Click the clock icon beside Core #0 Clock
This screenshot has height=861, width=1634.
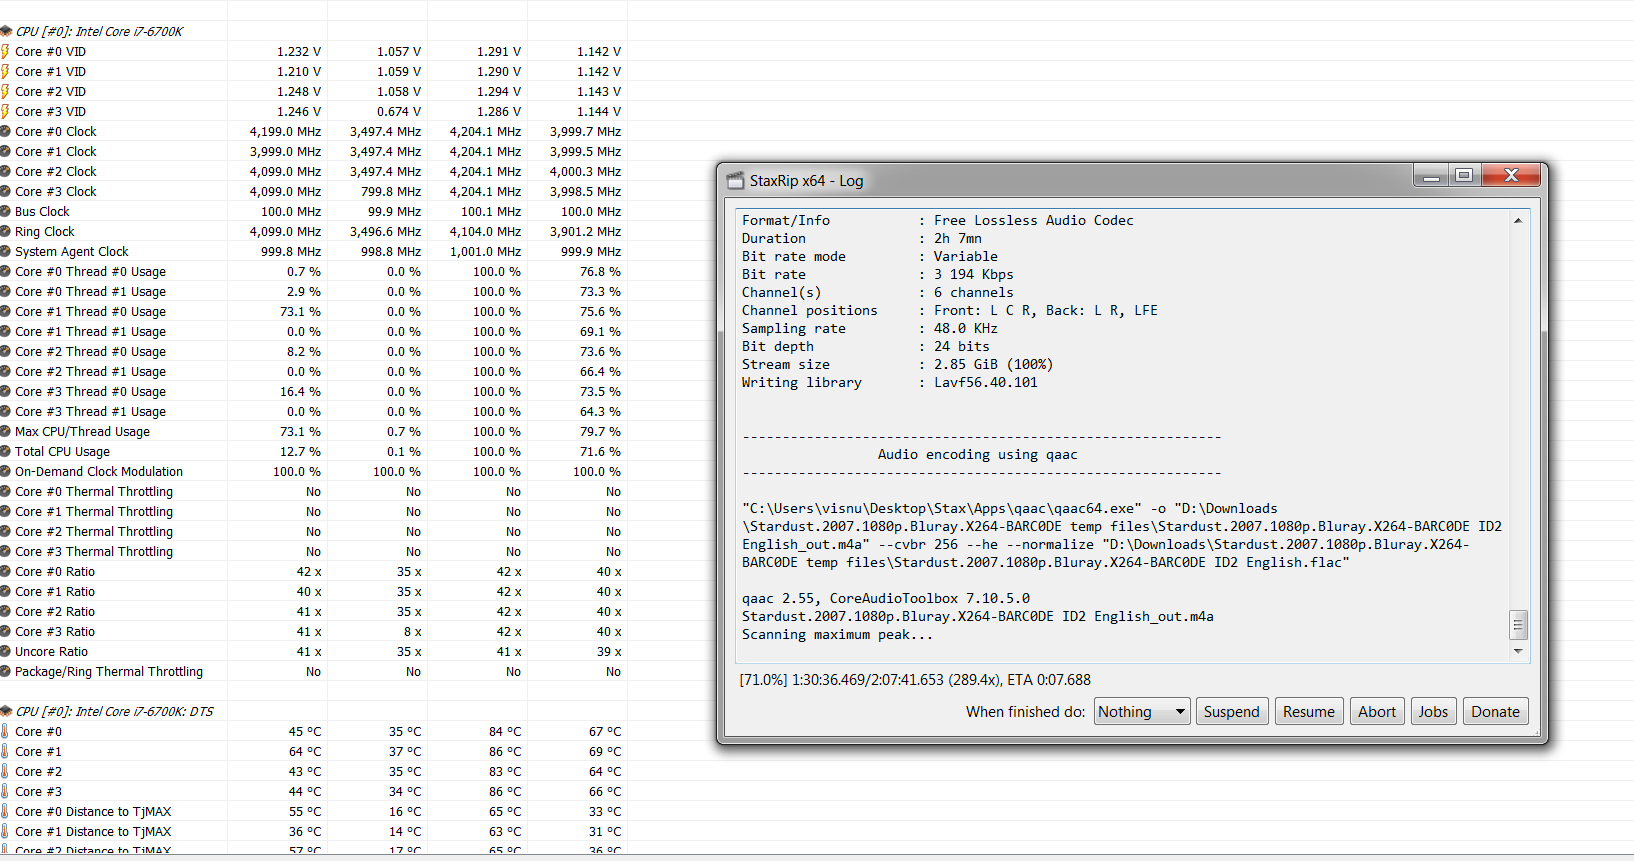click(x=5, y=131)
